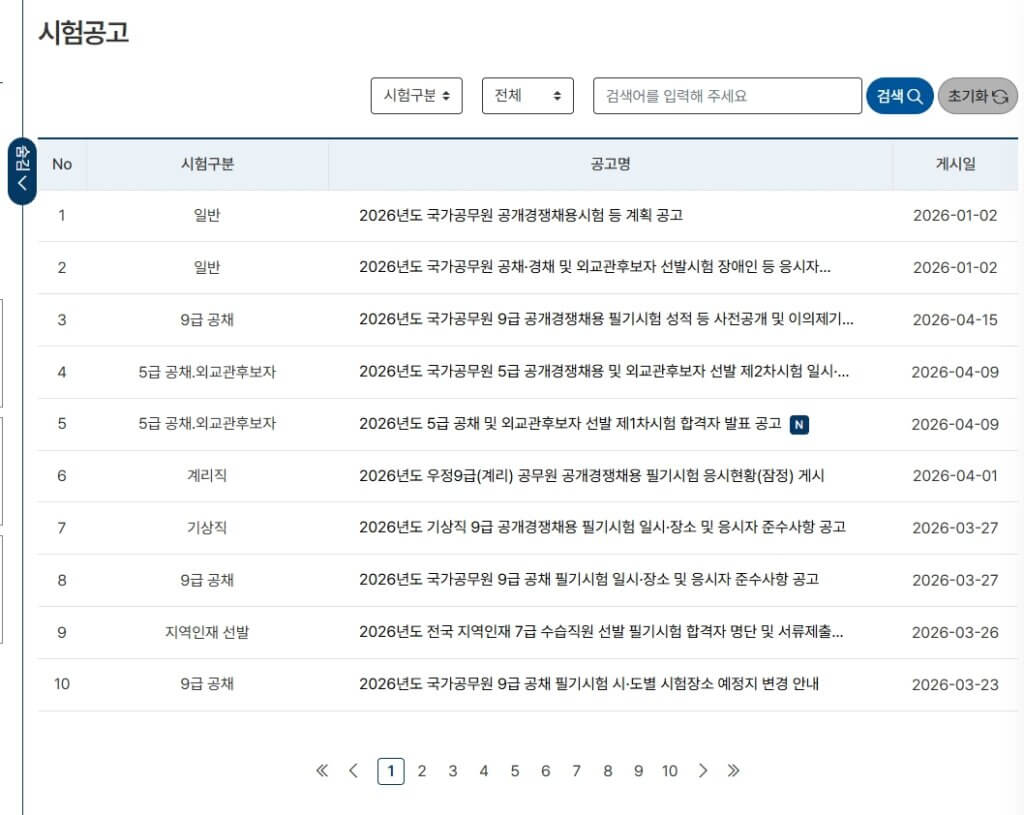Click the ‹ previous page arrow
This screenshot has height=815, width=1024.
[353, 771]
